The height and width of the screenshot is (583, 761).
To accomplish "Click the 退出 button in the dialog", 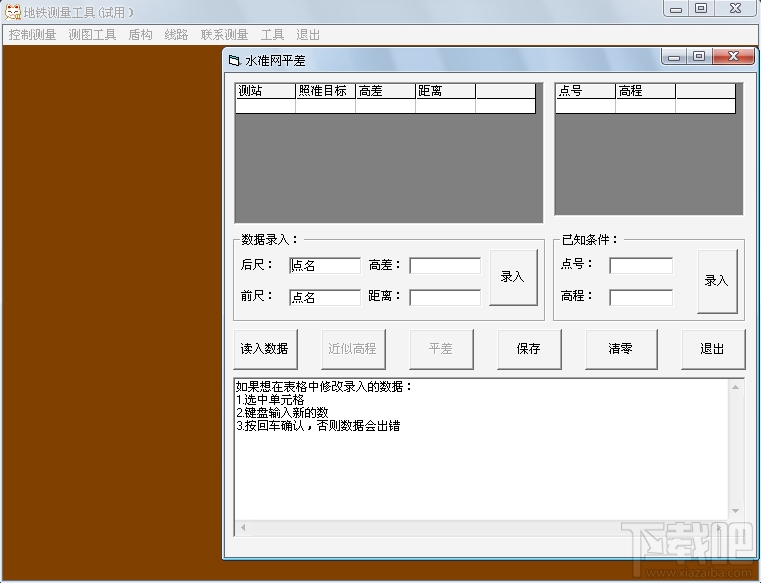I will tap(712, 349).
